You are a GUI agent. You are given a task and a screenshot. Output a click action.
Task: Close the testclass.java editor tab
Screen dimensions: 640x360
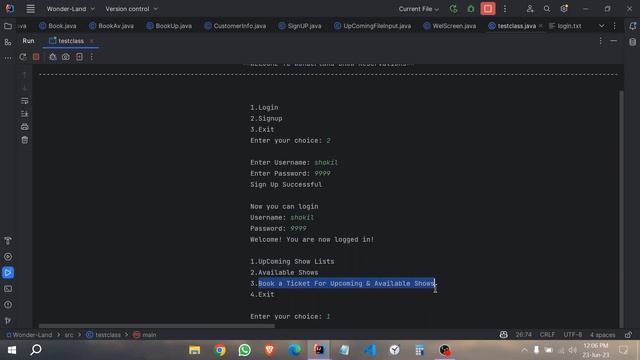point(541,26)
